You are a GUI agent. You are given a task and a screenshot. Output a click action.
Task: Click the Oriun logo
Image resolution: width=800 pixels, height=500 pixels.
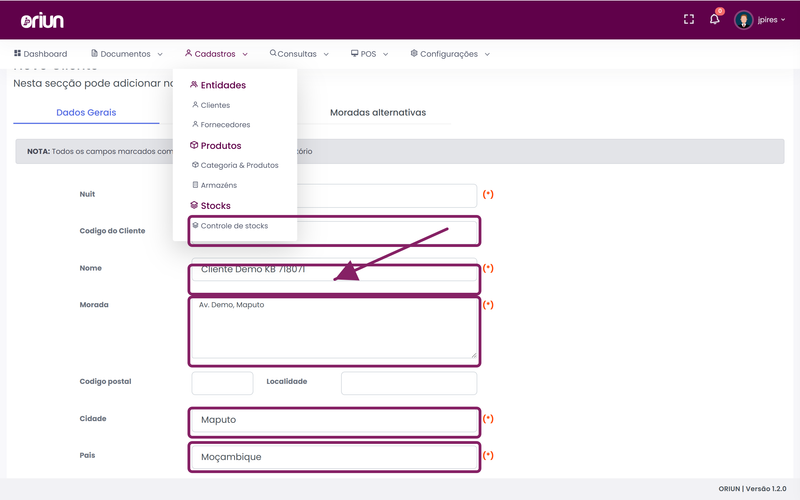tap(42, 20)
